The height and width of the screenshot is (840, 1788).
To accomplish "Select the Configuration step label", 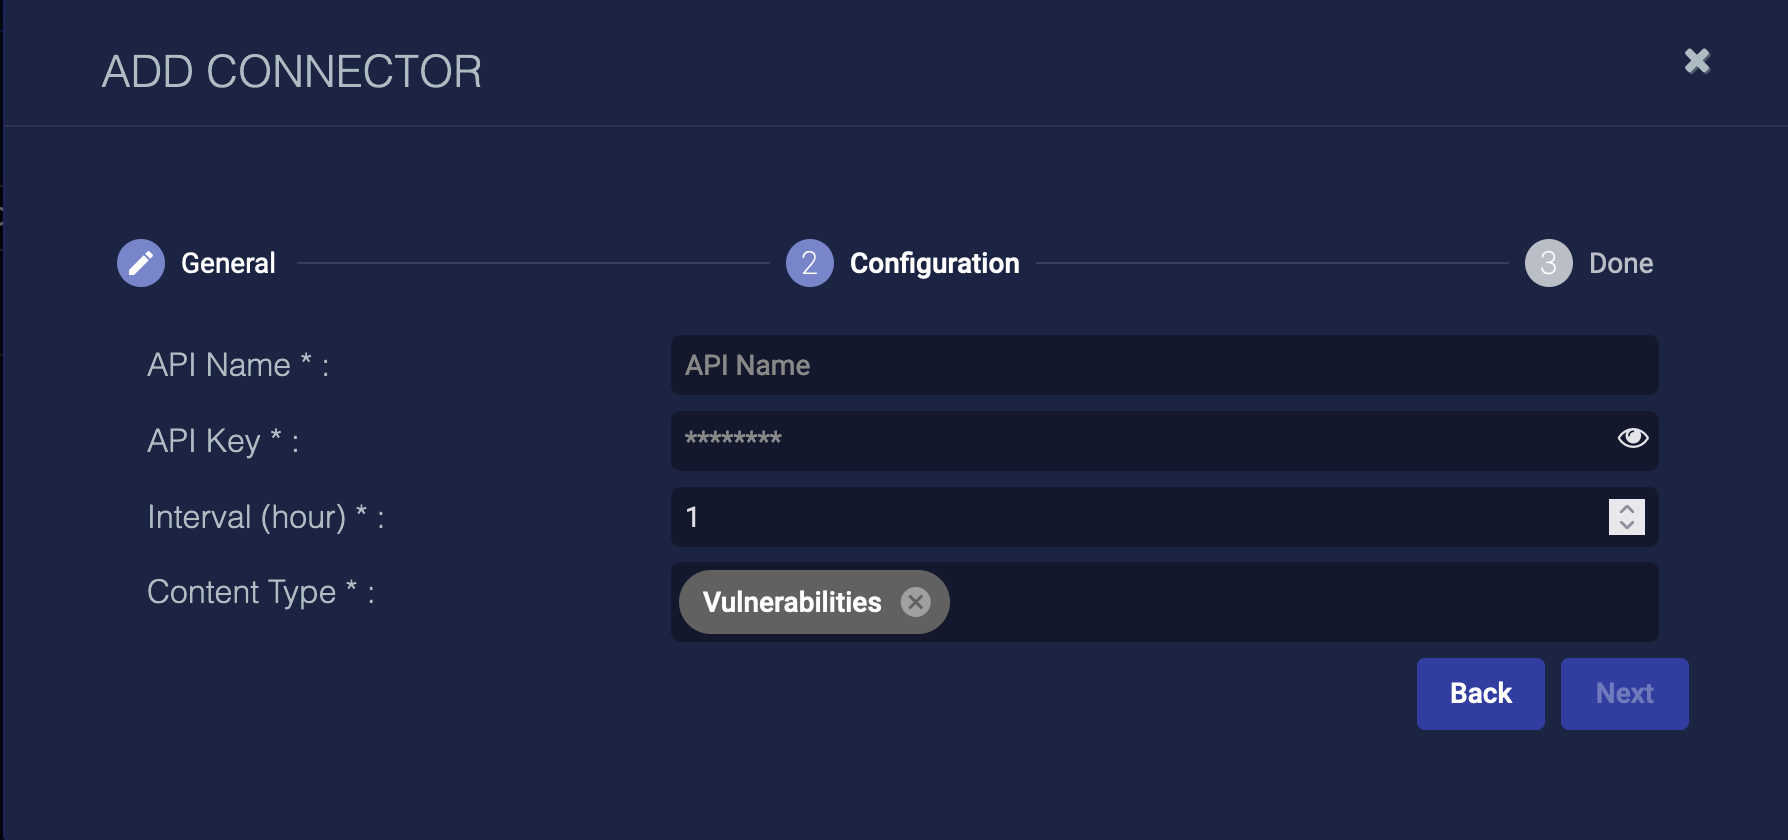I will [934, 263].
